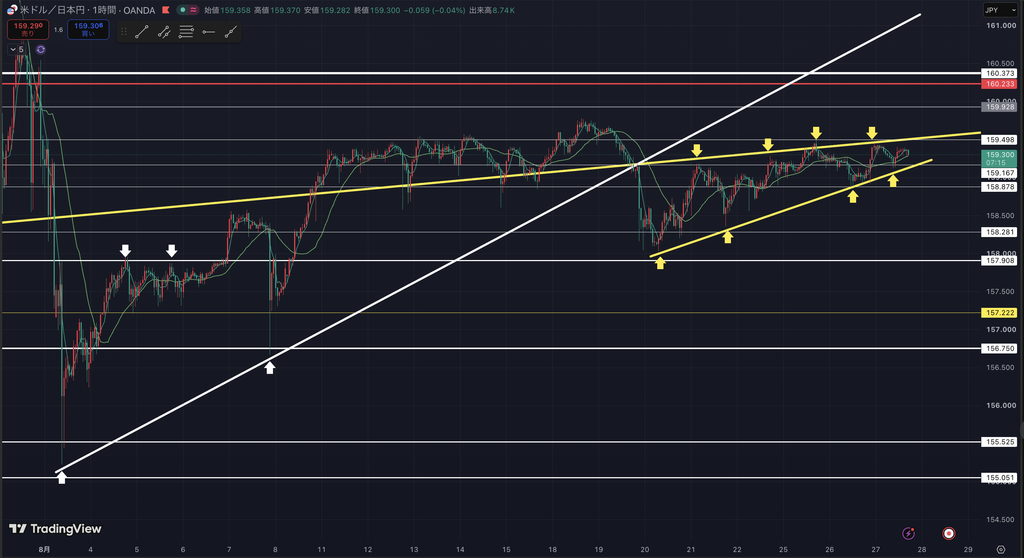
Task: Select the trend line drawing tool
Action: click(142, 32)
